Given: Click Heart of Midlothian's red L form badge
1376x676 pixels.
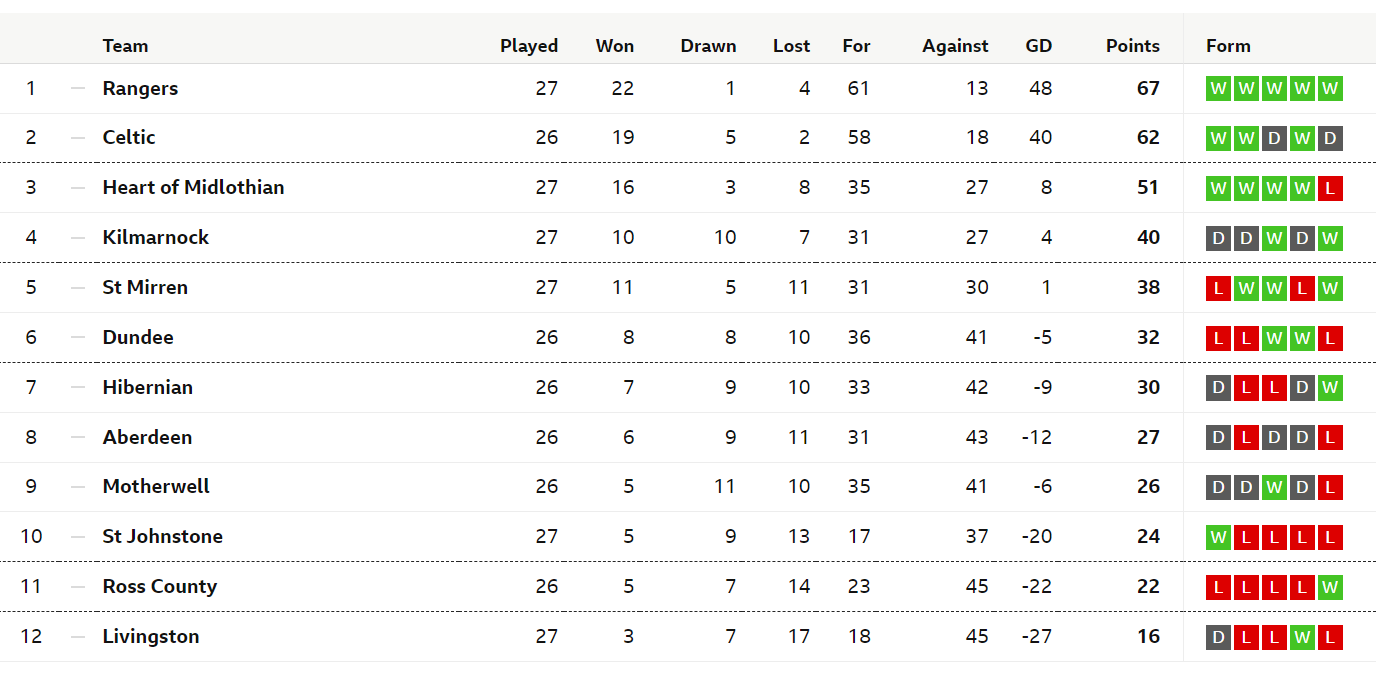Looking at the screenshot, I should click(x=1330, y=188).
